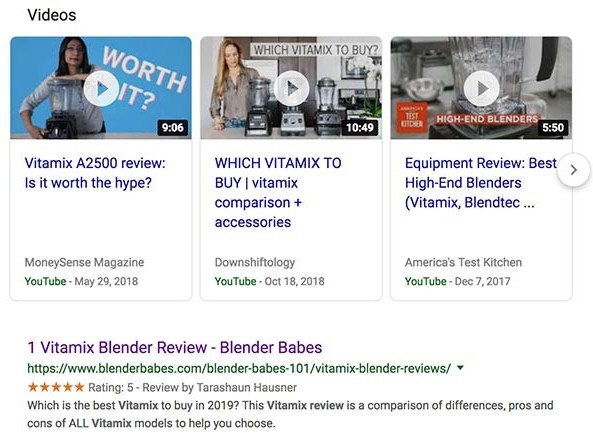Click the 9:06 duration badge
The image size is (593, 433).
click(172, 127)
